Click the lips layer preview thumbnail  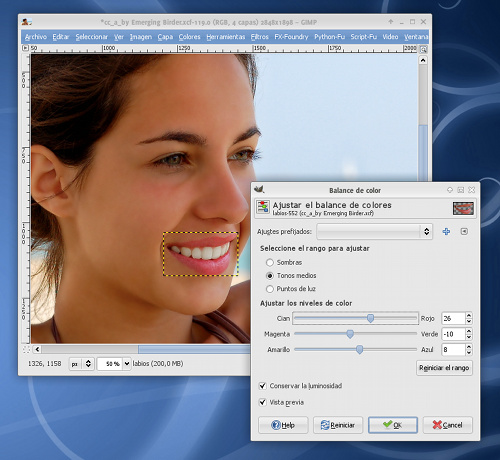463,208
